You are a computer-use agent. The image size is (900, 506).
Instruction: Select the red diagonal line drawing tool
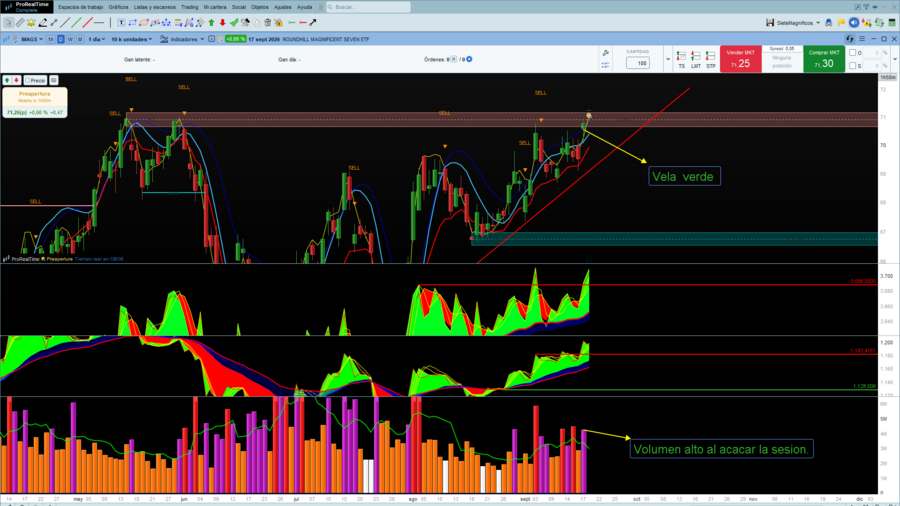(x=87, y=23)
